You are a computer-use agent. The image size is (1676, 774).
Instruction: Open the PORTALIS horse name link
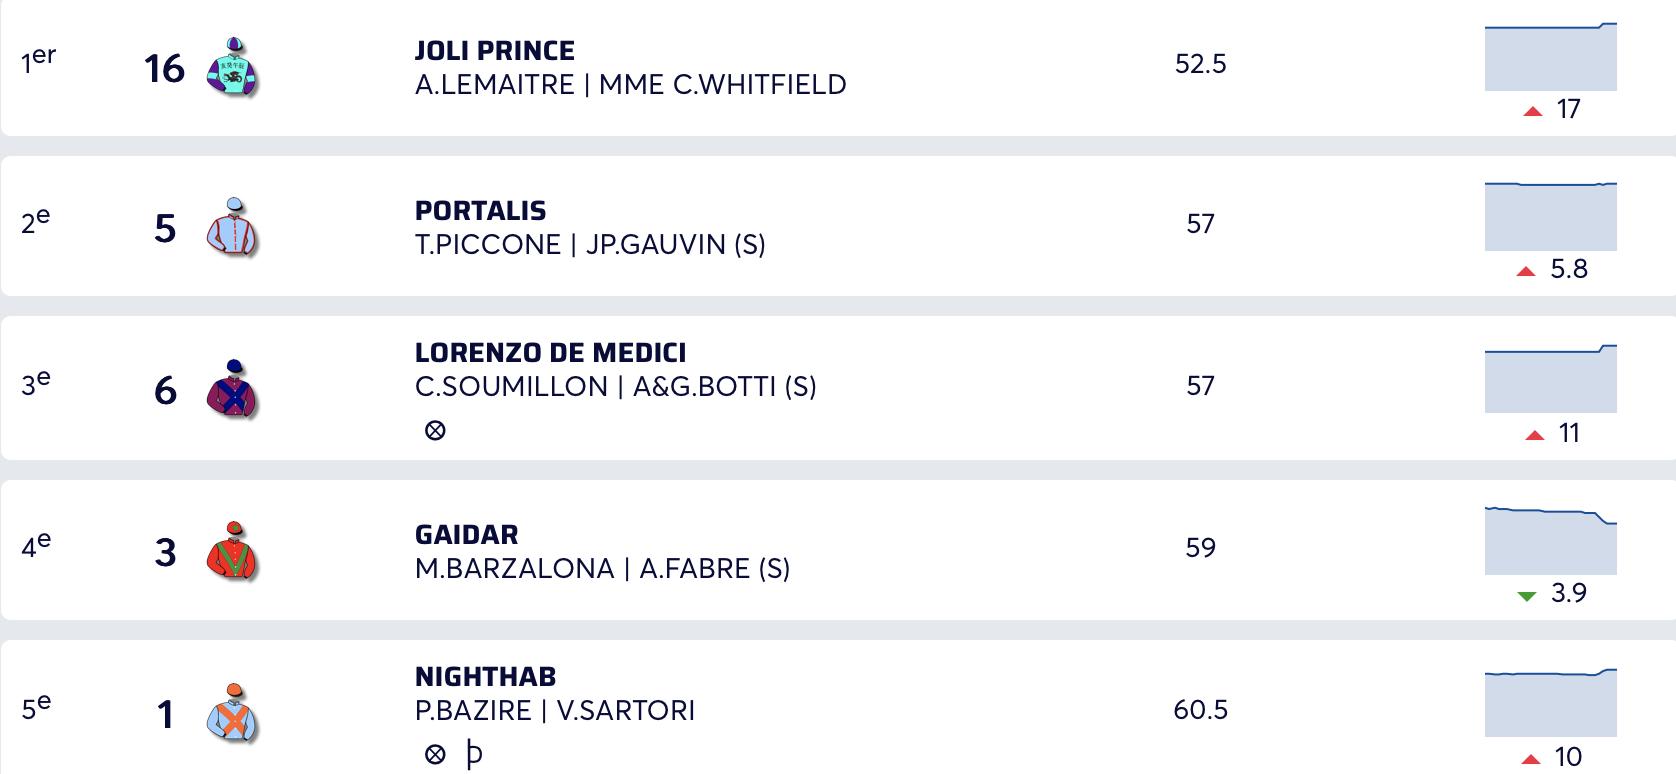click(x=480, y=211)
